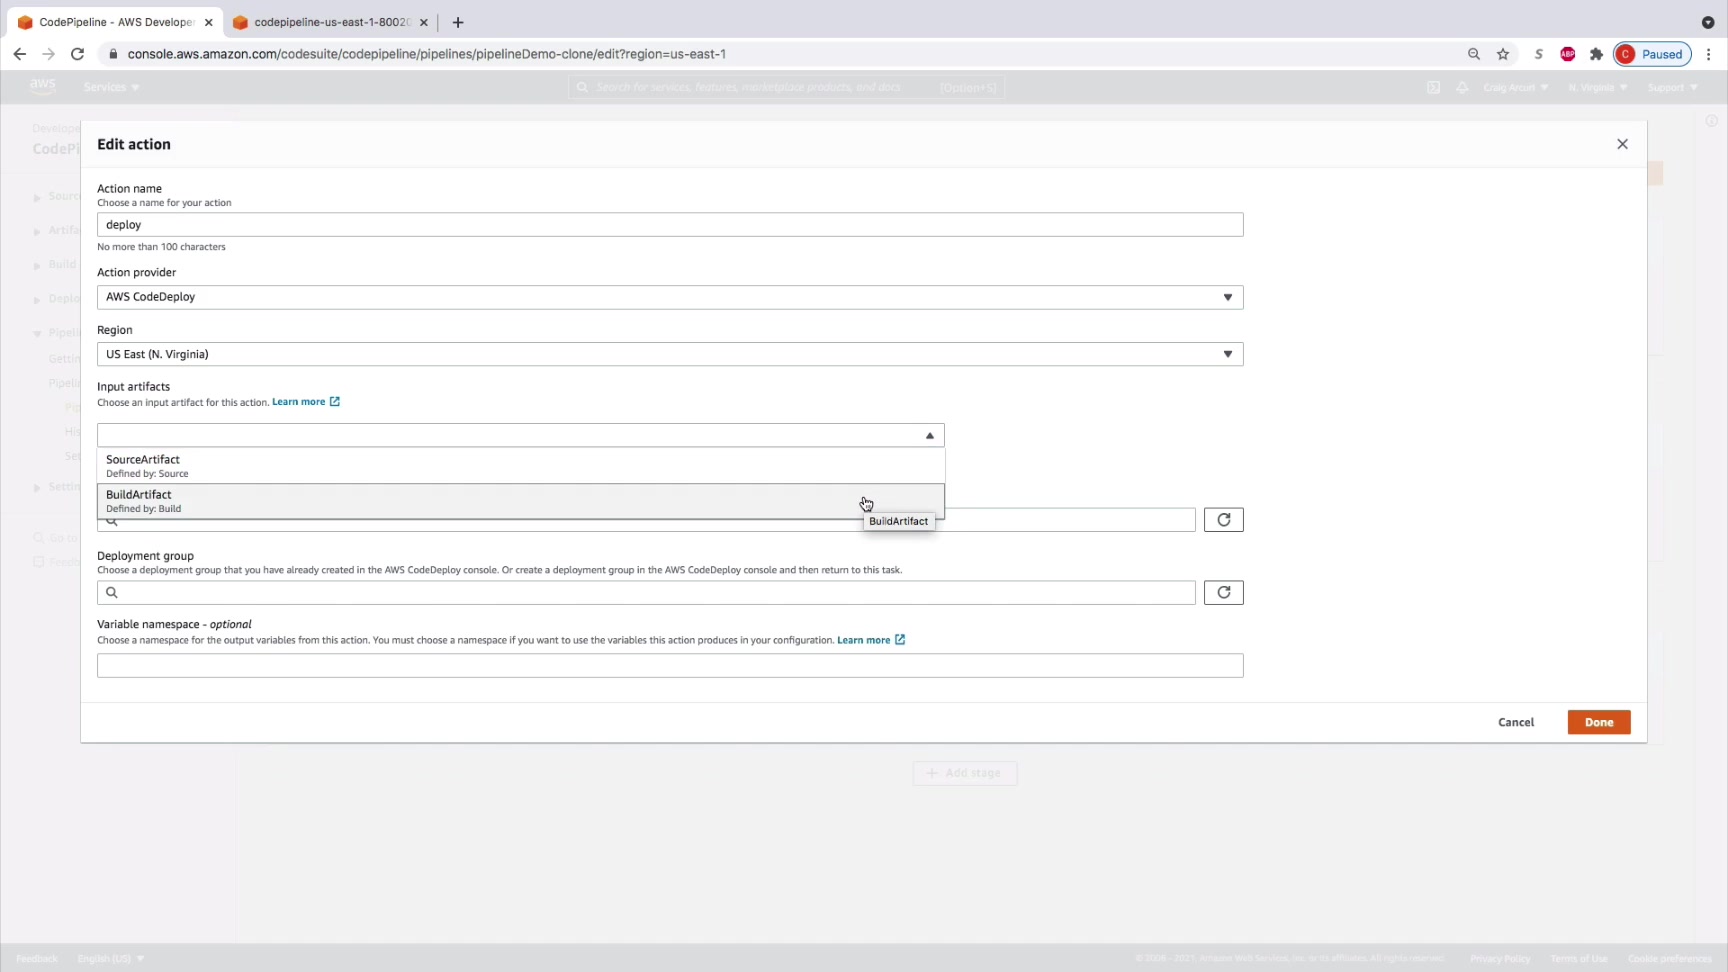
Task: Click the Add stage button
Action: (x=965, y=773)
